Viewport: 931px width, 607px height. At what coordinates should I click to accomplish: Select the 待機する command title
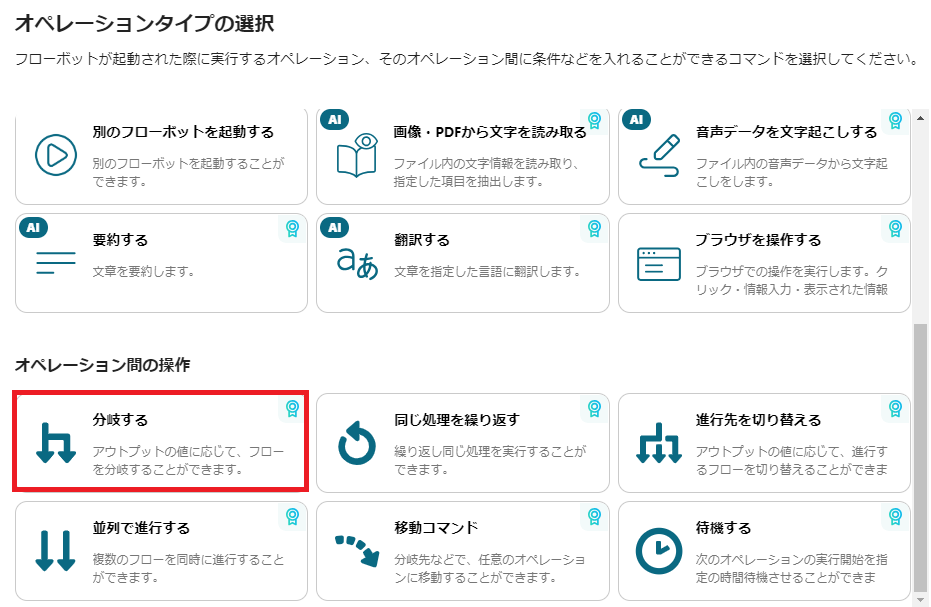pyautogui.click(x=723, y=528)
